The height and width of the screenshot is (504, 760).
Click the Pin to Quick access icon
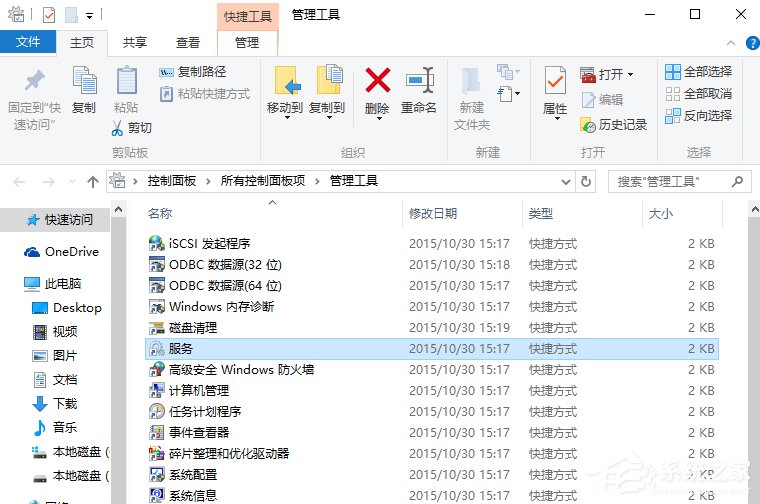[34, 80]
